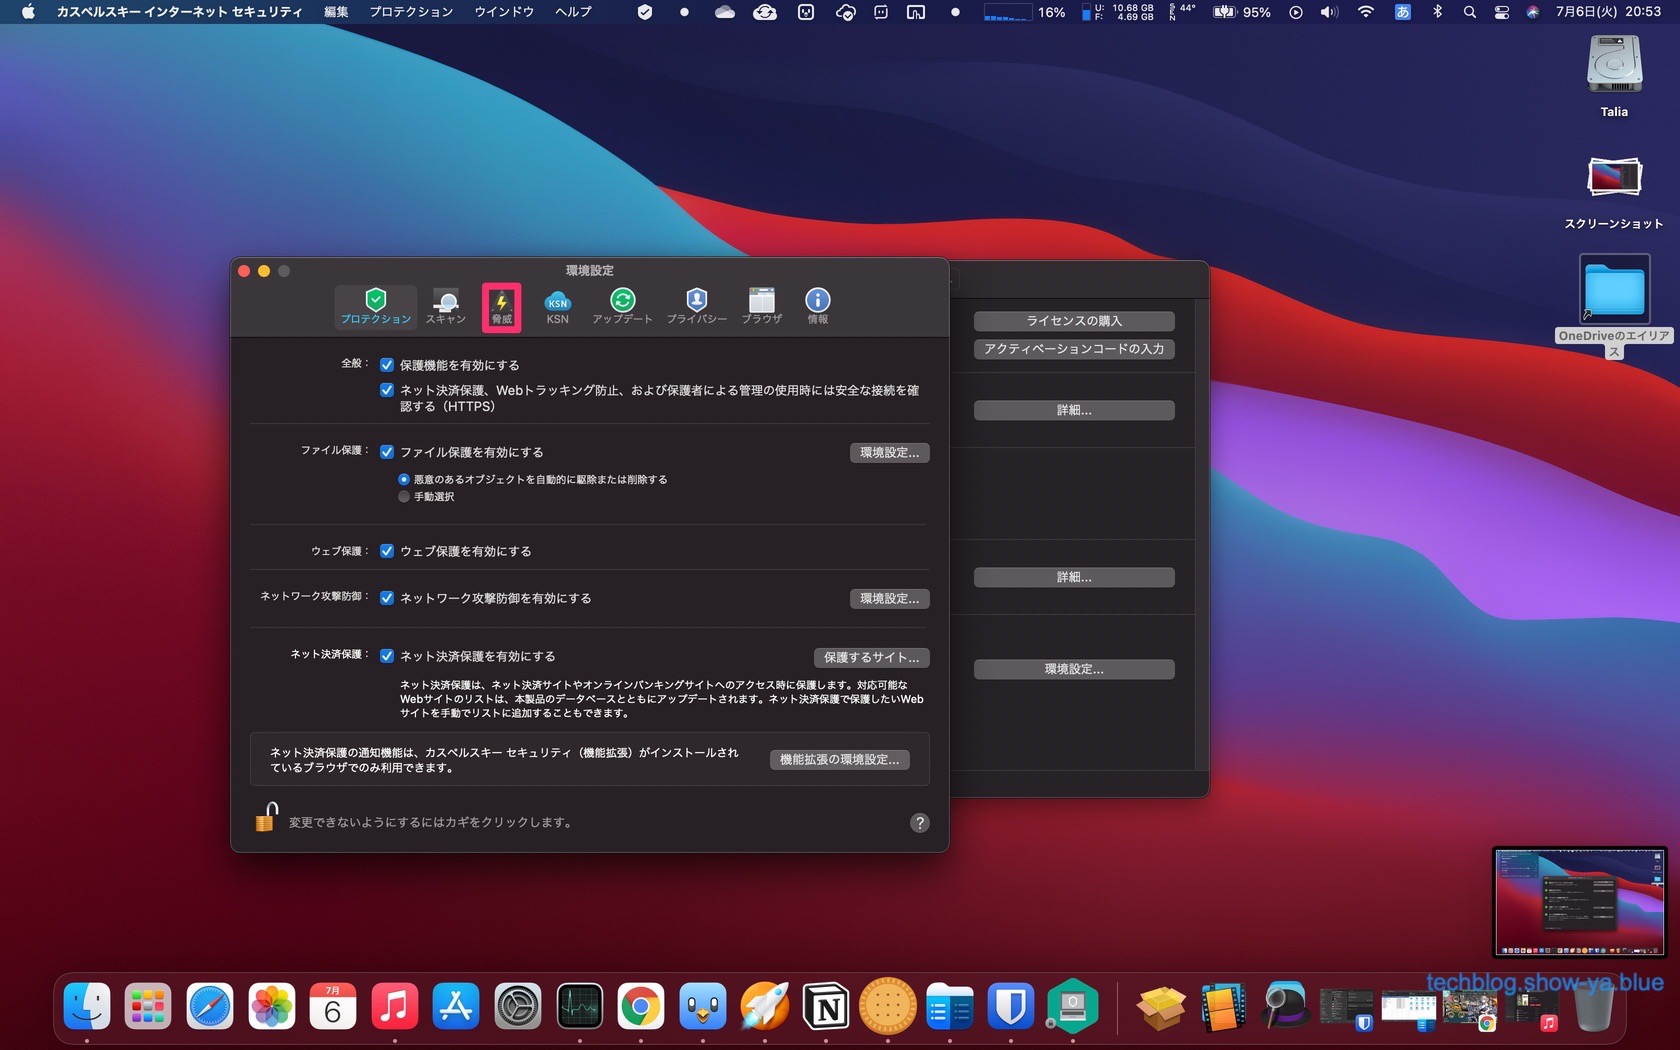This screenshot has height=1050, width=1680.
Task: Disable ファイル保護を有効にする checkbox
Action: point(387,452)
